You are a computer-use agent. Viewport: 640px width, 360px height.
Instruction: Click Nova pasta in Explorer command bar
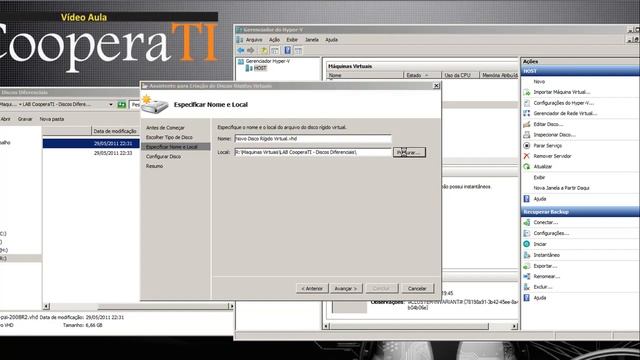52,119
